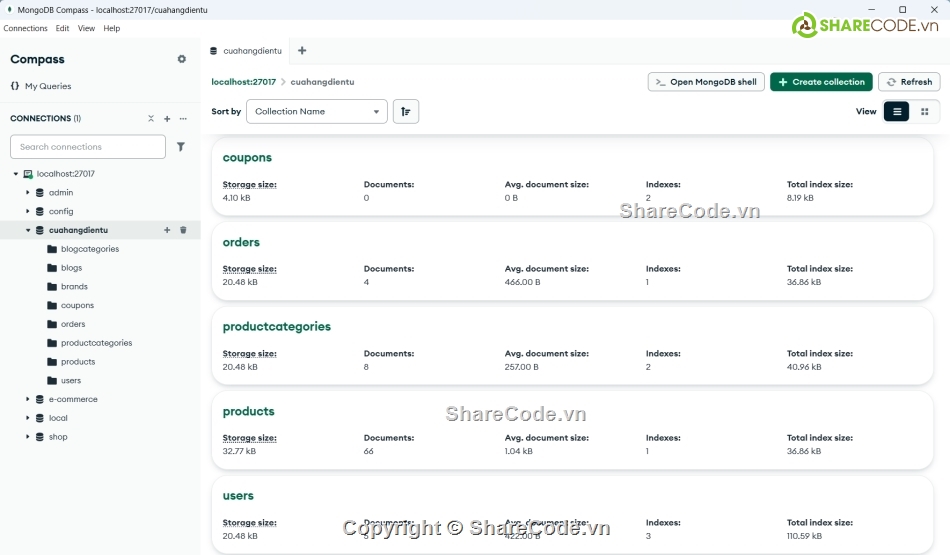
Task: Open coupons collection in sidebar tree
Action: coord(77,305)
